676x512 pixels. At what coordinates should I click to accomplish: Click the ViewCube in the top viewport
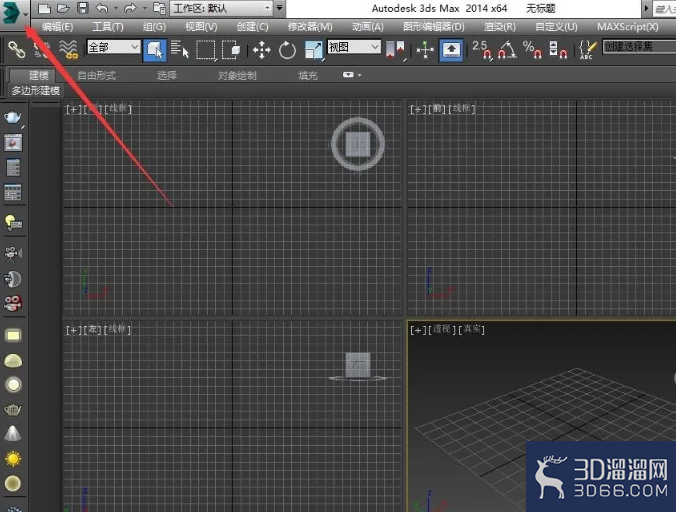coord(358,144)
